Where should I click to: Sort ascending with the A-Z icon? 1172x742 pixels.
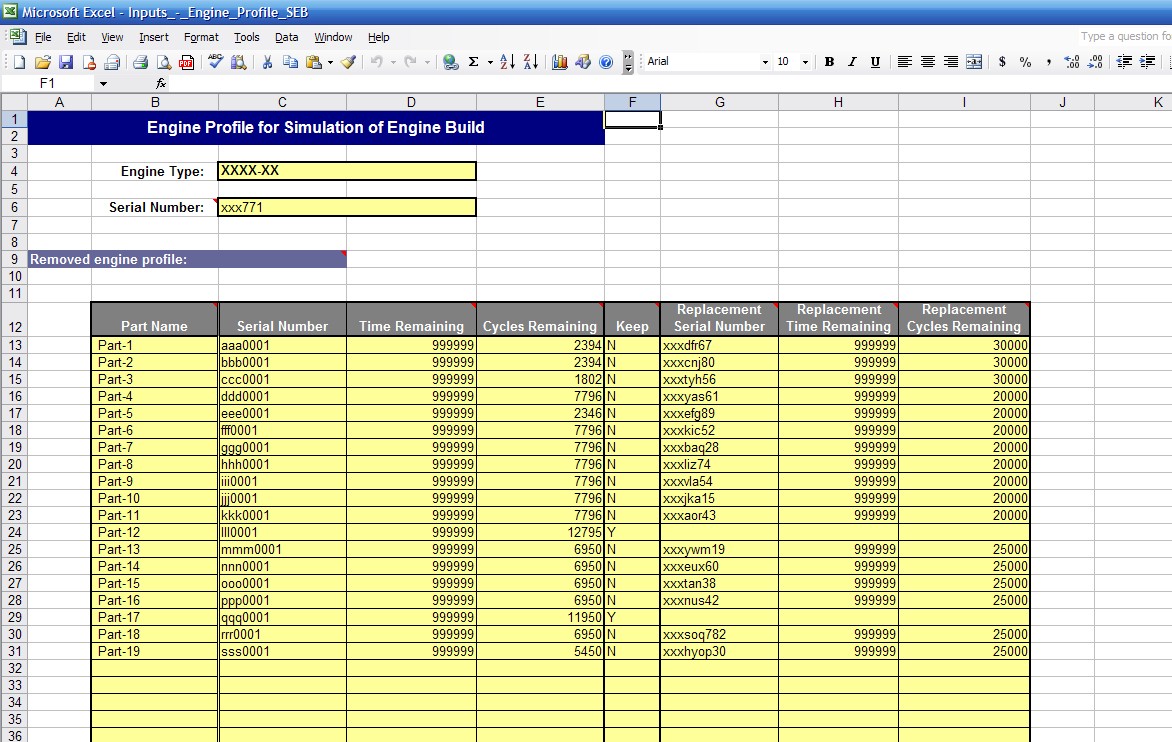pyautogui.click(x=507, y=62)
